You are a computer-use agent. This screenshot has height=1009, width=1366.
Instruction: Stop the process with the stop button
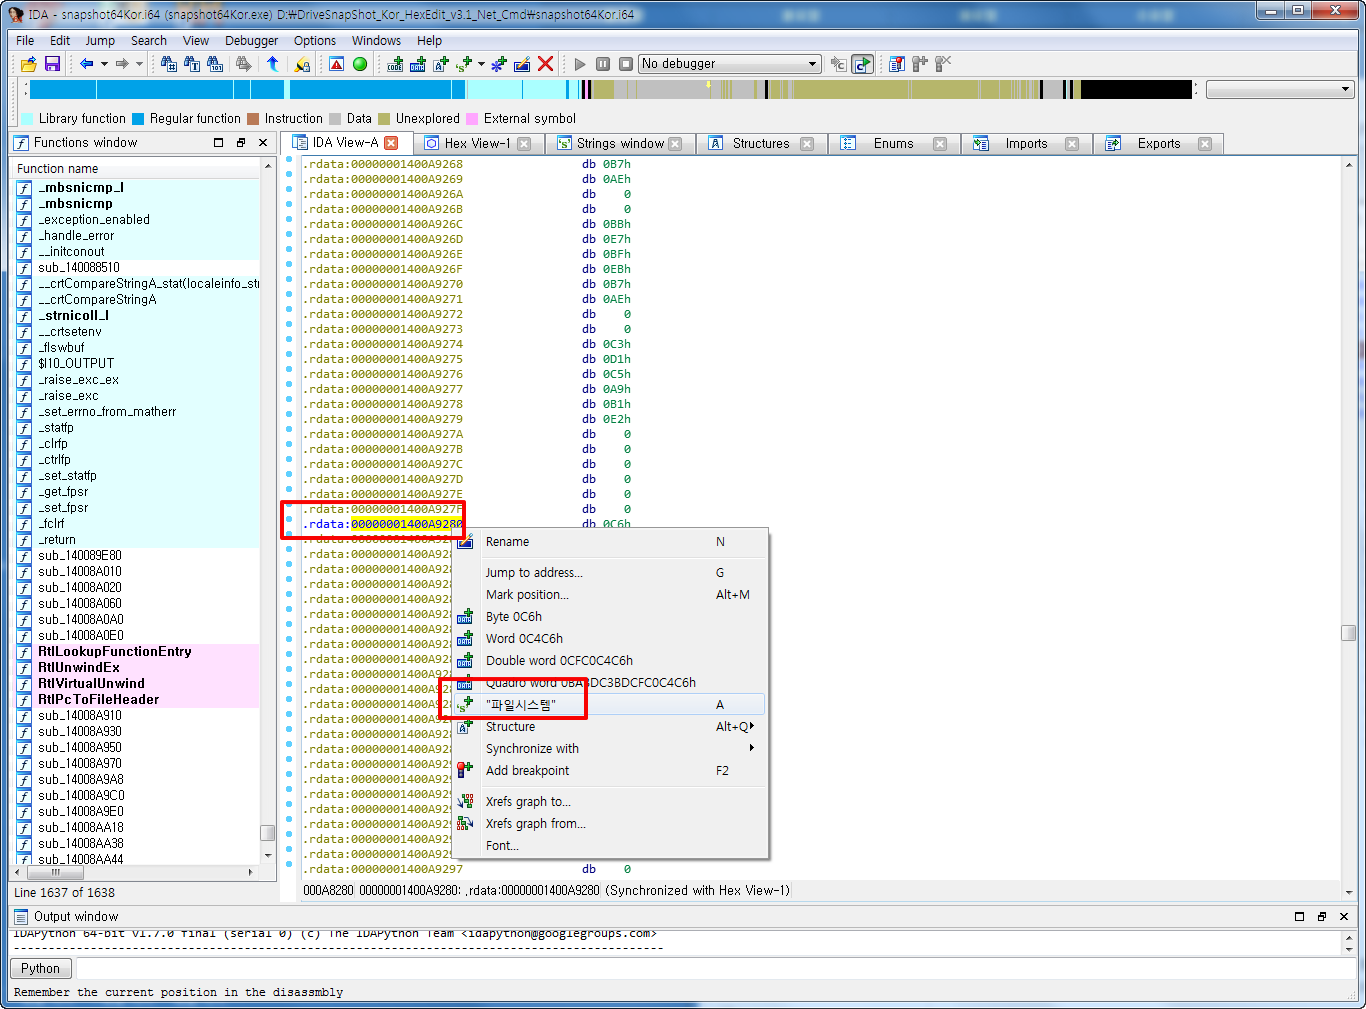[x=626, y=64]
